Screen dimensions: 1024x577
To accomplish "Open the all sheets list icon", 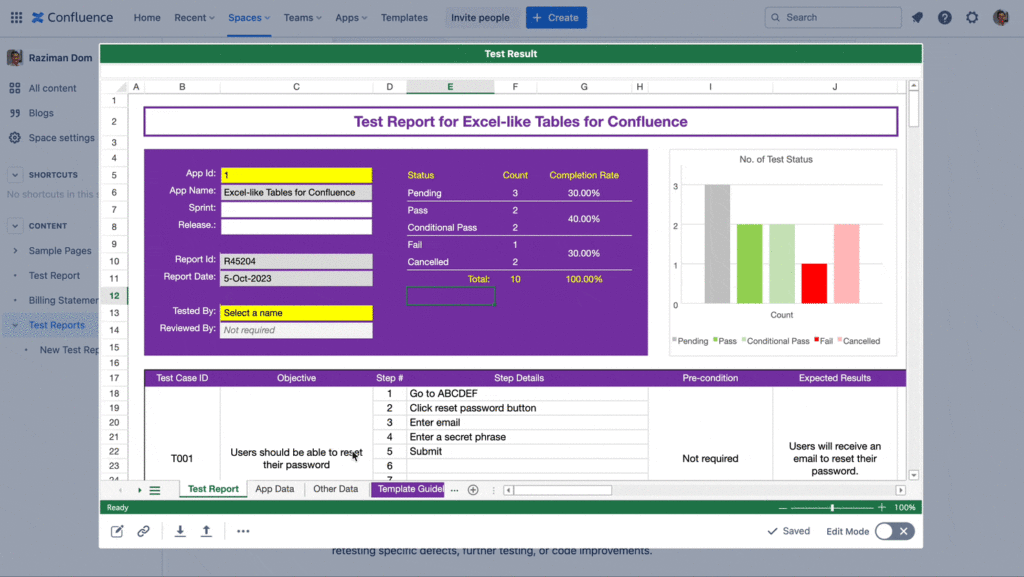I will click(155, 490).
